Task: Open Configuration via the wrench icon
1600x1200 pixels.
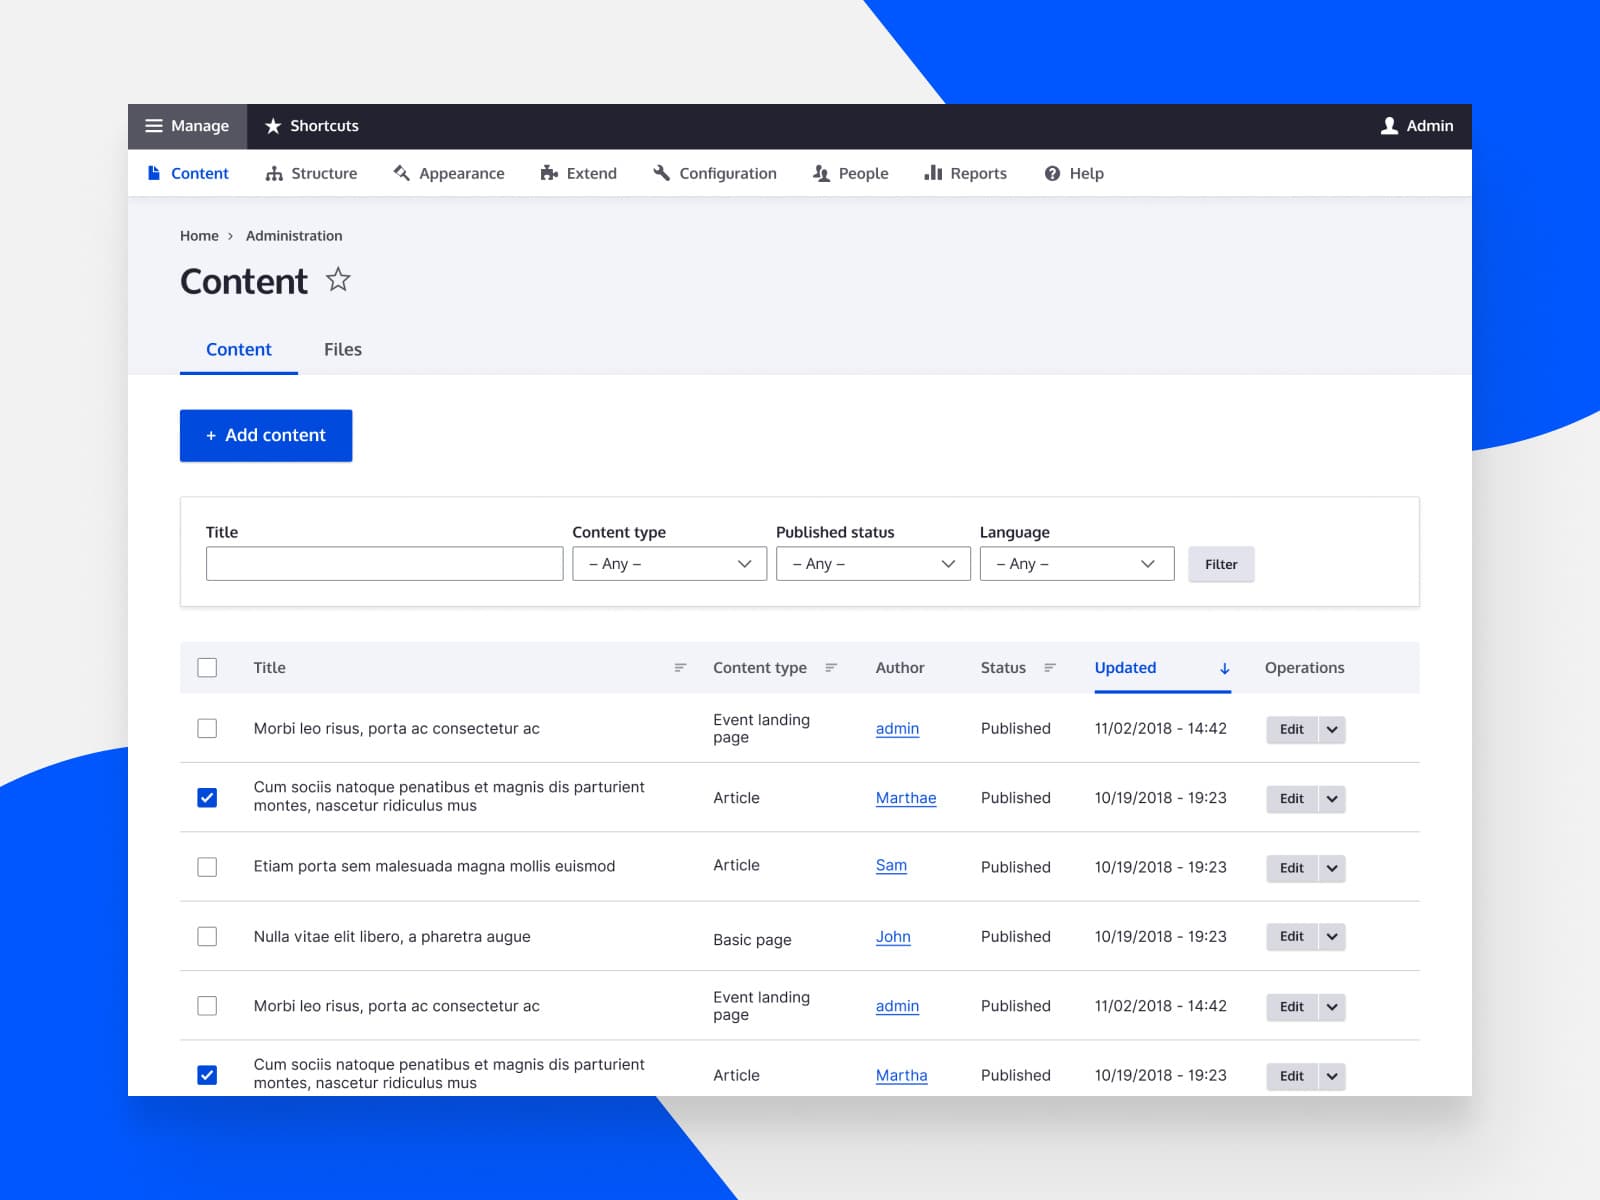Action: 660,172
